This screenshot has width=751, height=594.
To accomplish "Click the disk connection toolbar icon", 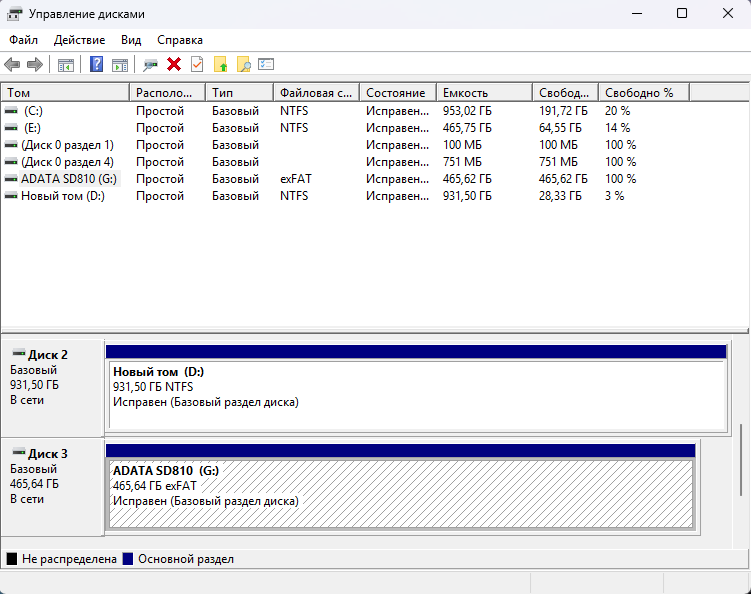I will point(151,65).
